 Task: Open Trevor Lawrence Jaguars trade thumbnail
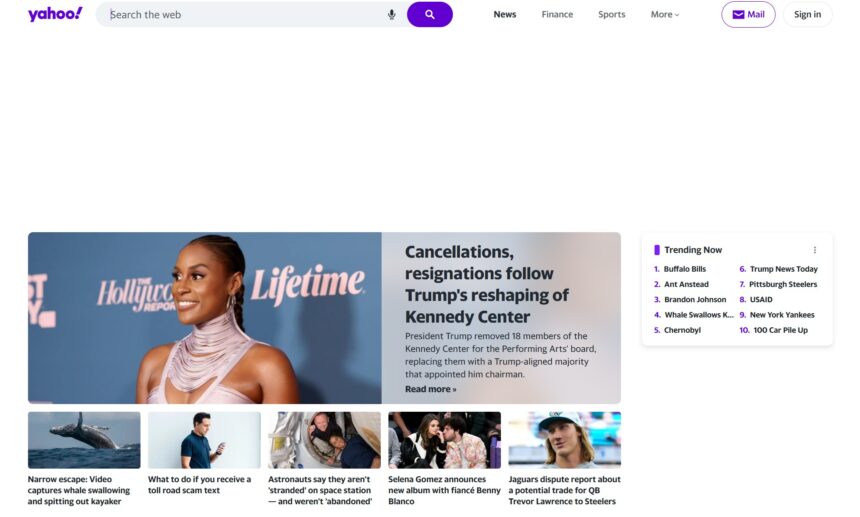[564, 440]
